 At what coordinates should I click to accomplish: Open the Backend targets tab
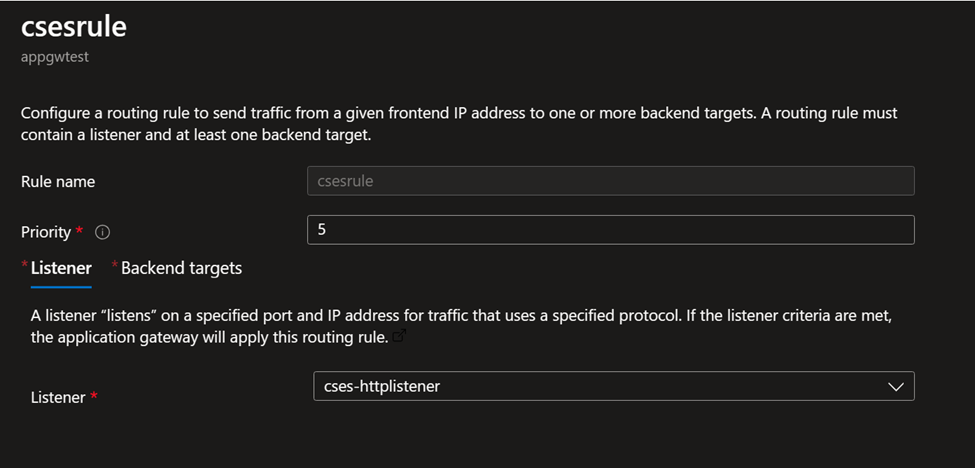pyautogui.click(x=181, y=268)
